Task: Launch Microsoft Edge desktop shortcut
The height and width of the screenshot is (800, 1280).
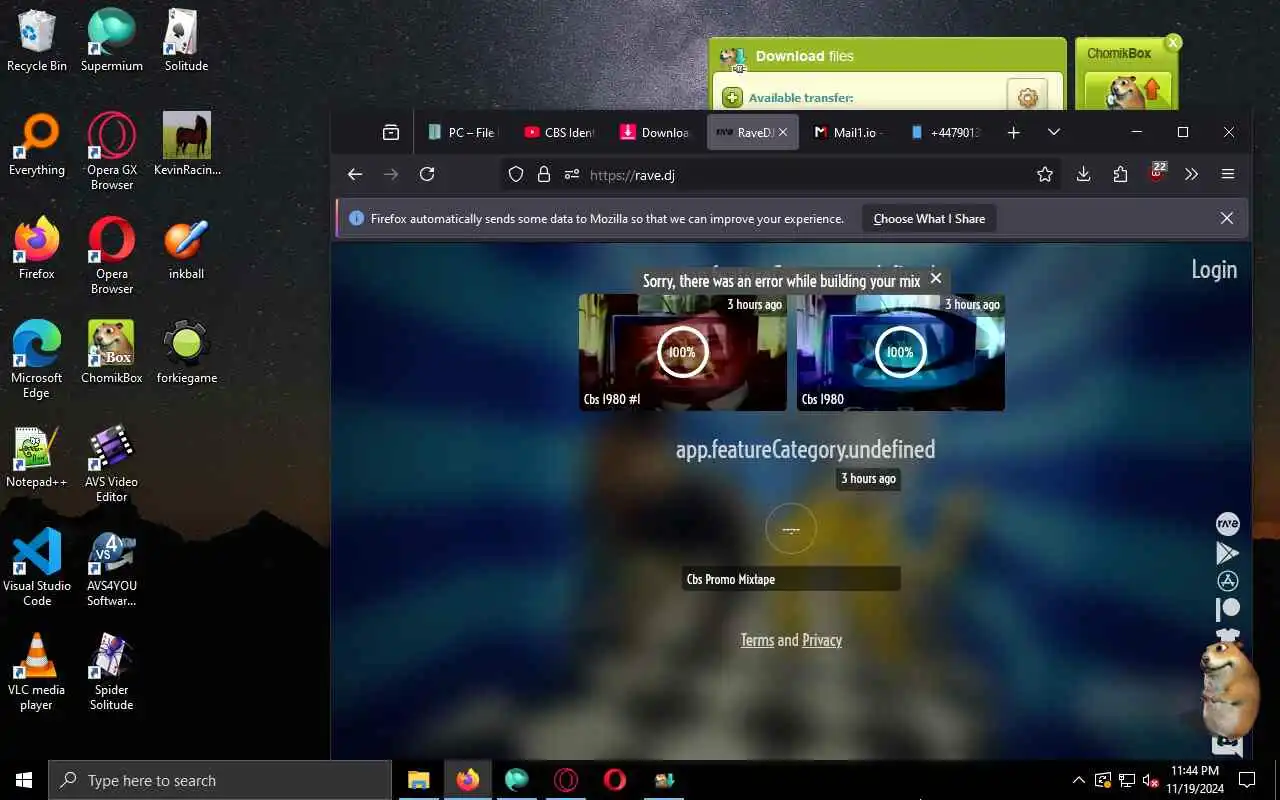Action: click(x=37, y=359)
